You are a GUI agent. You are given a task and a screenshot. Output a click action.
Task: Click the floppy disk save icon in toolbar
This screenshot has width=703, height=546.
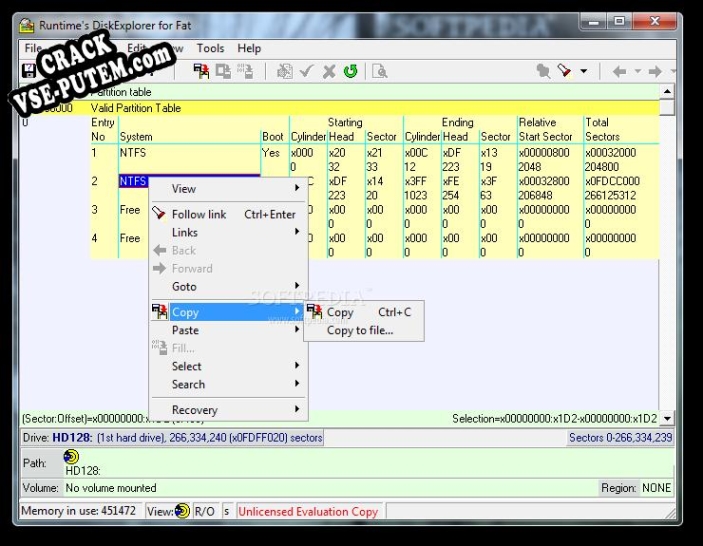coord(29,71)
